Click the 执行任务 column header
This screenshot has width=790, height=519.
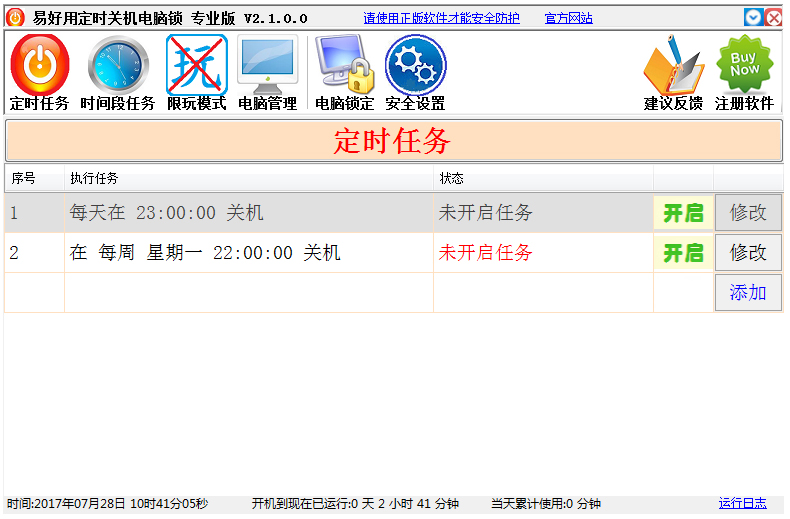point(249,178)
